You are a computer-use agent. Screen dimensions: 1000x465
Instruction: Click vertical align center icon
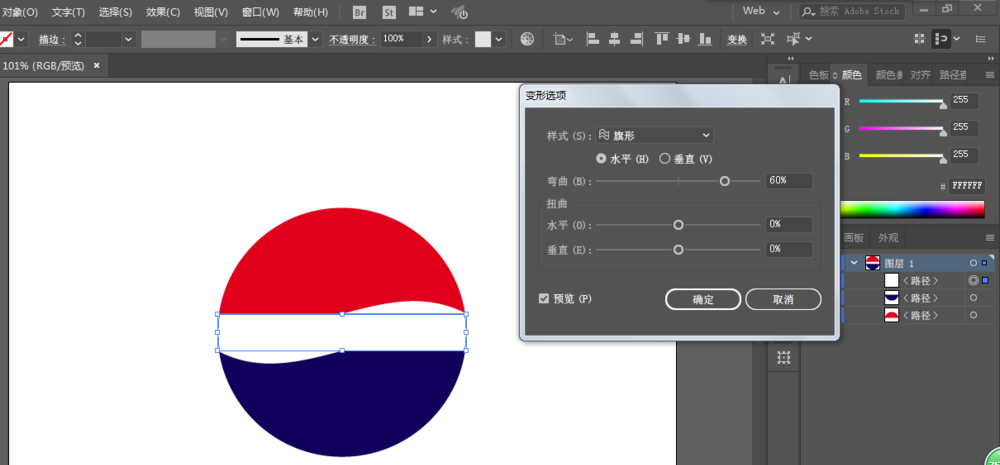[x=684, y=39]
